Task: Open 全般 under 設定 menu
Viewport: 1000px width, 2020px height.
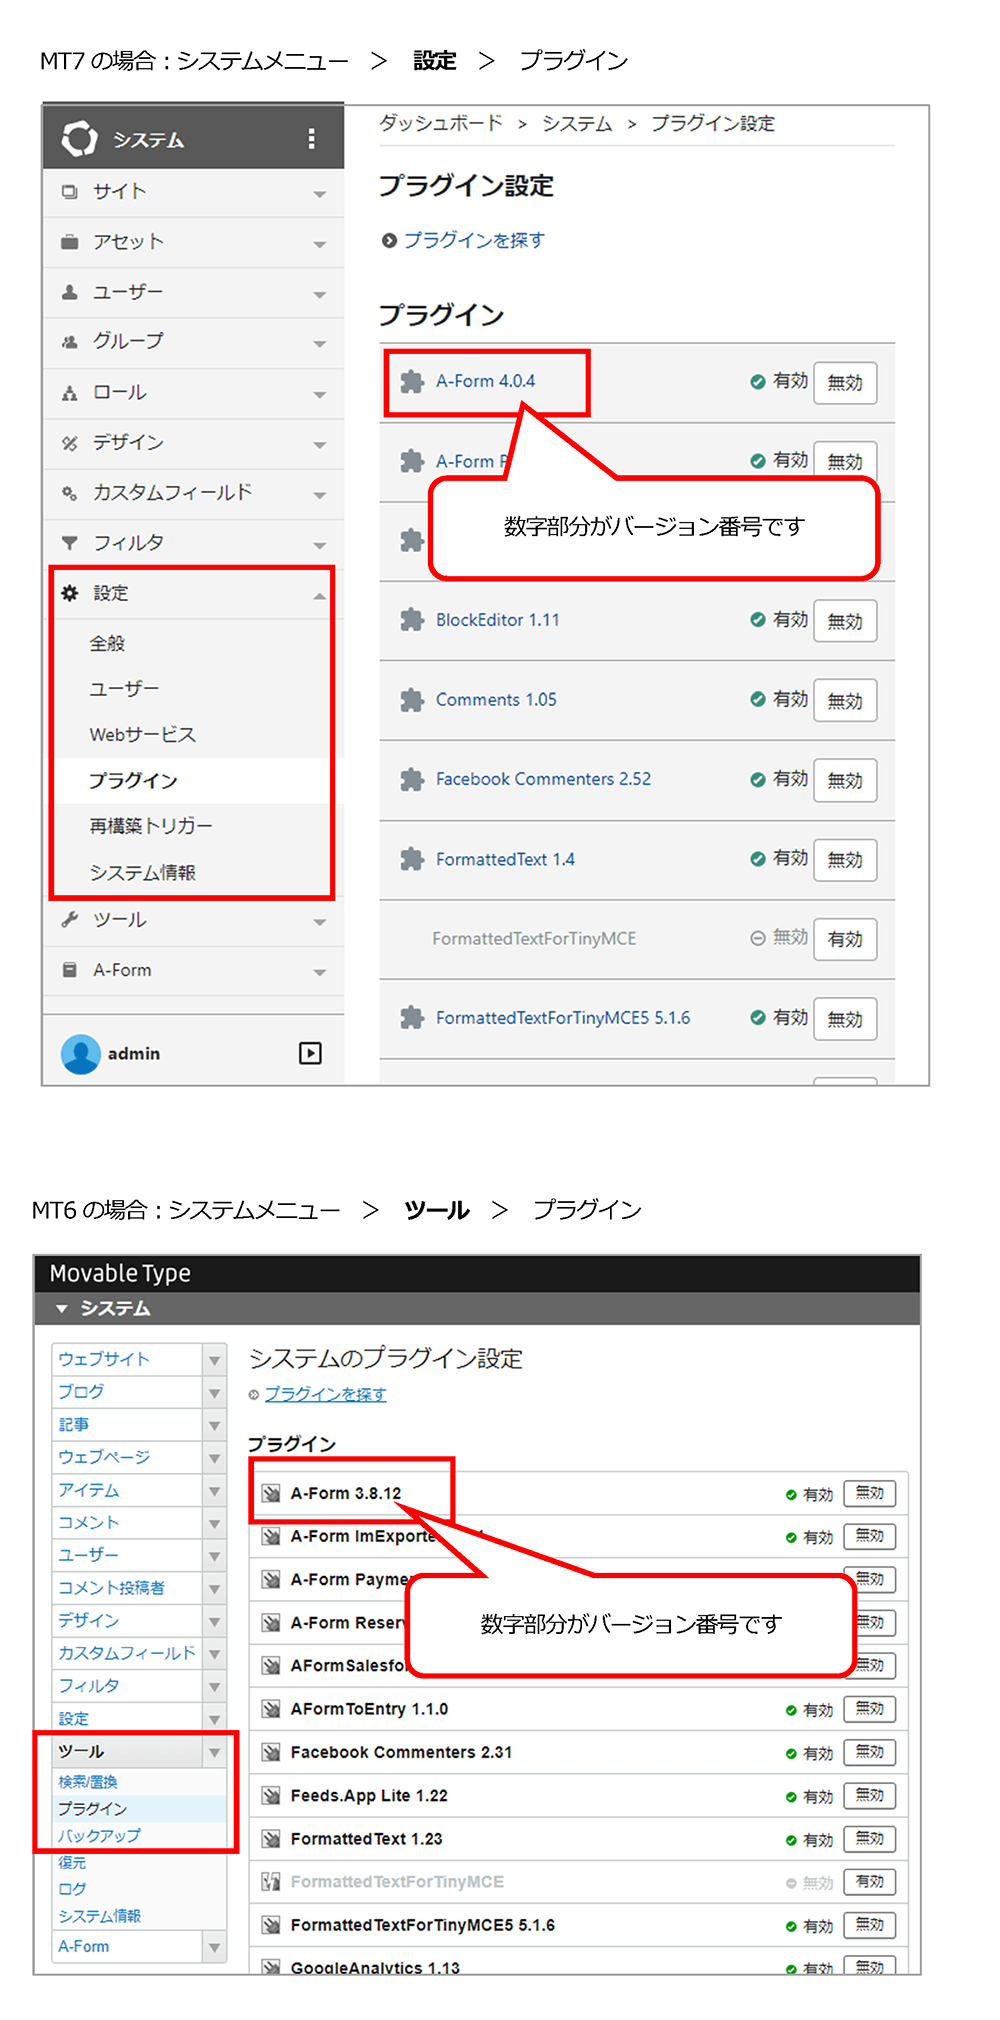Action: pyautogui.click(x=107, y=644)
